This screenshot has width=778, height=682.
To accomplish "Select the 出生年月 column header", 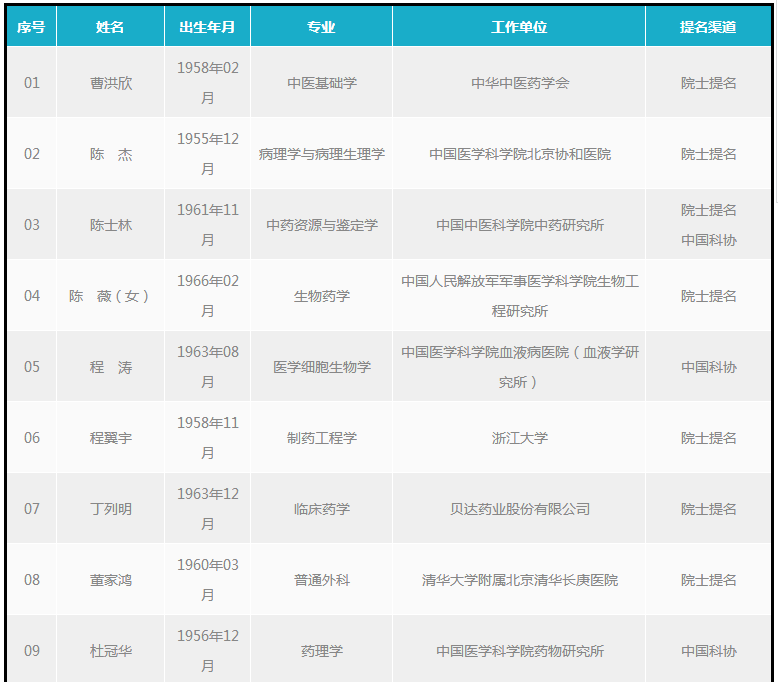I will (x=207, y=27).
